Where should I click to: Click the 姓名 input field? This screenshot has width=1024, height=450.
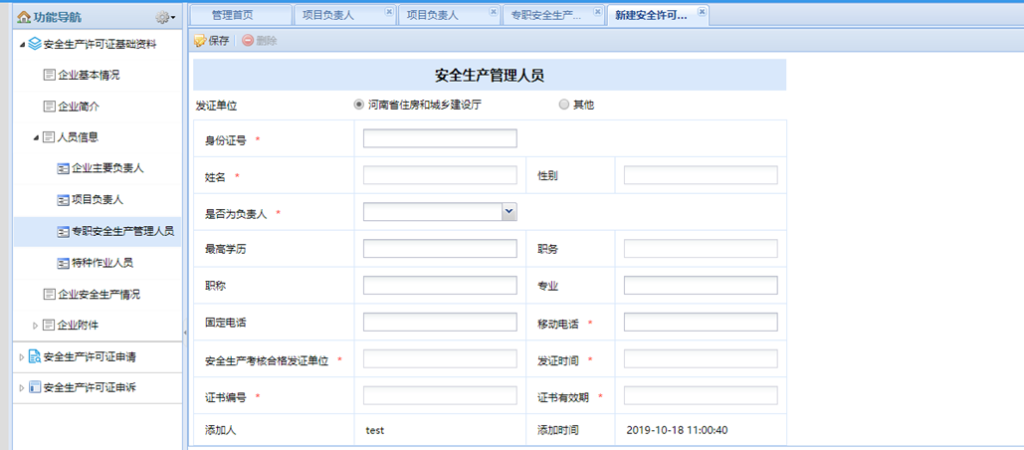pyautogui.click(x=440, y=175)
